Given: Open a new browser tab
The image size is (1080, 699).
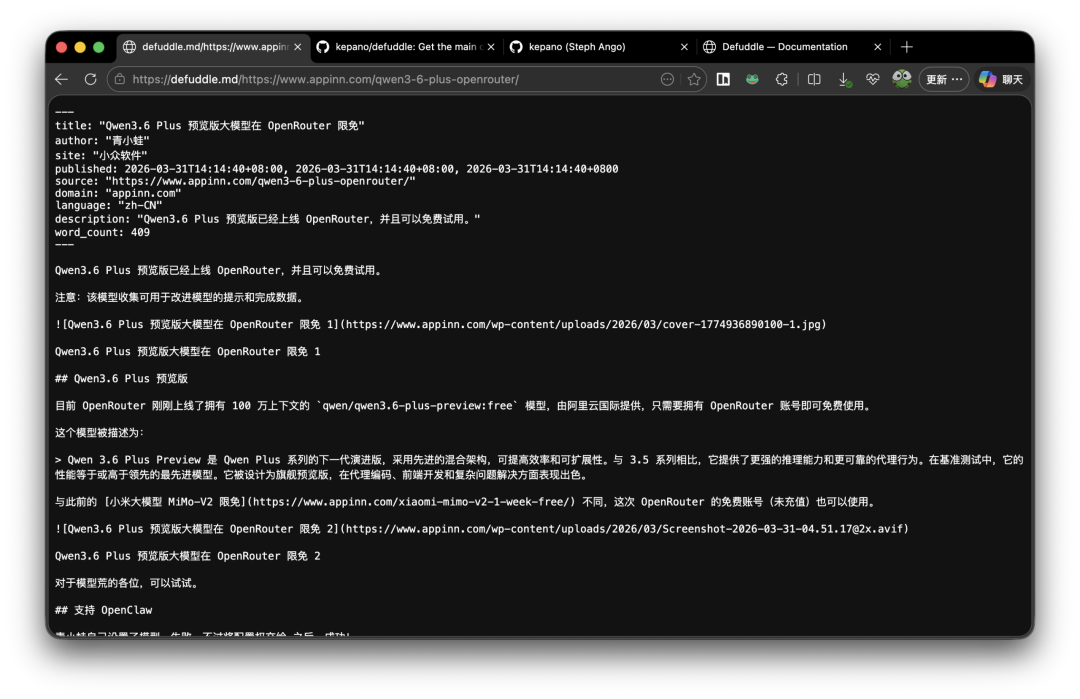Looking at the screenshot, I should pyautogui.click(x=906, y=47).
